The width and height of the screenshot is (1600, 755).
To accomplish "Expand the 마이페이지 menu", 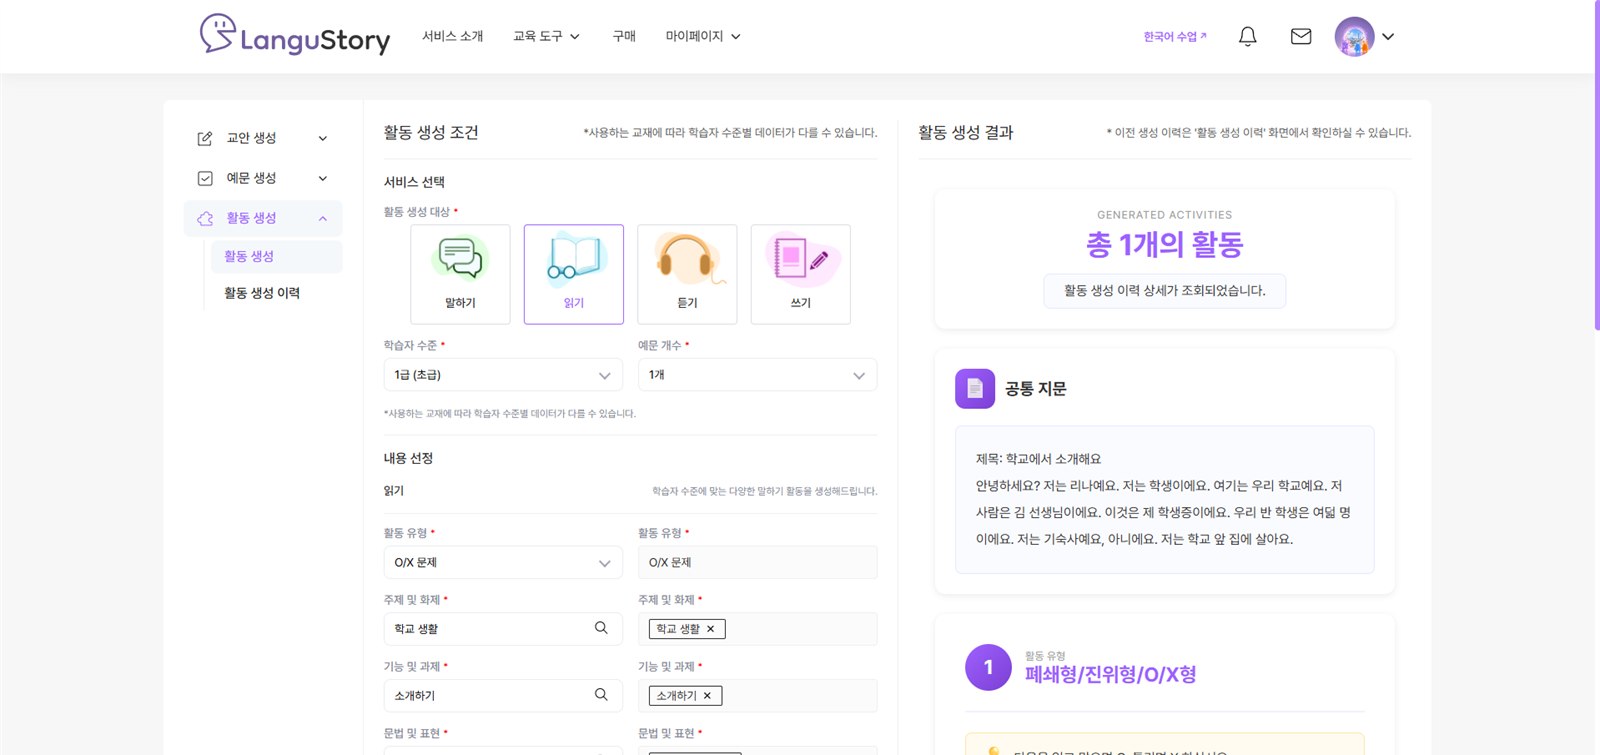I will (x=703, y=36).
